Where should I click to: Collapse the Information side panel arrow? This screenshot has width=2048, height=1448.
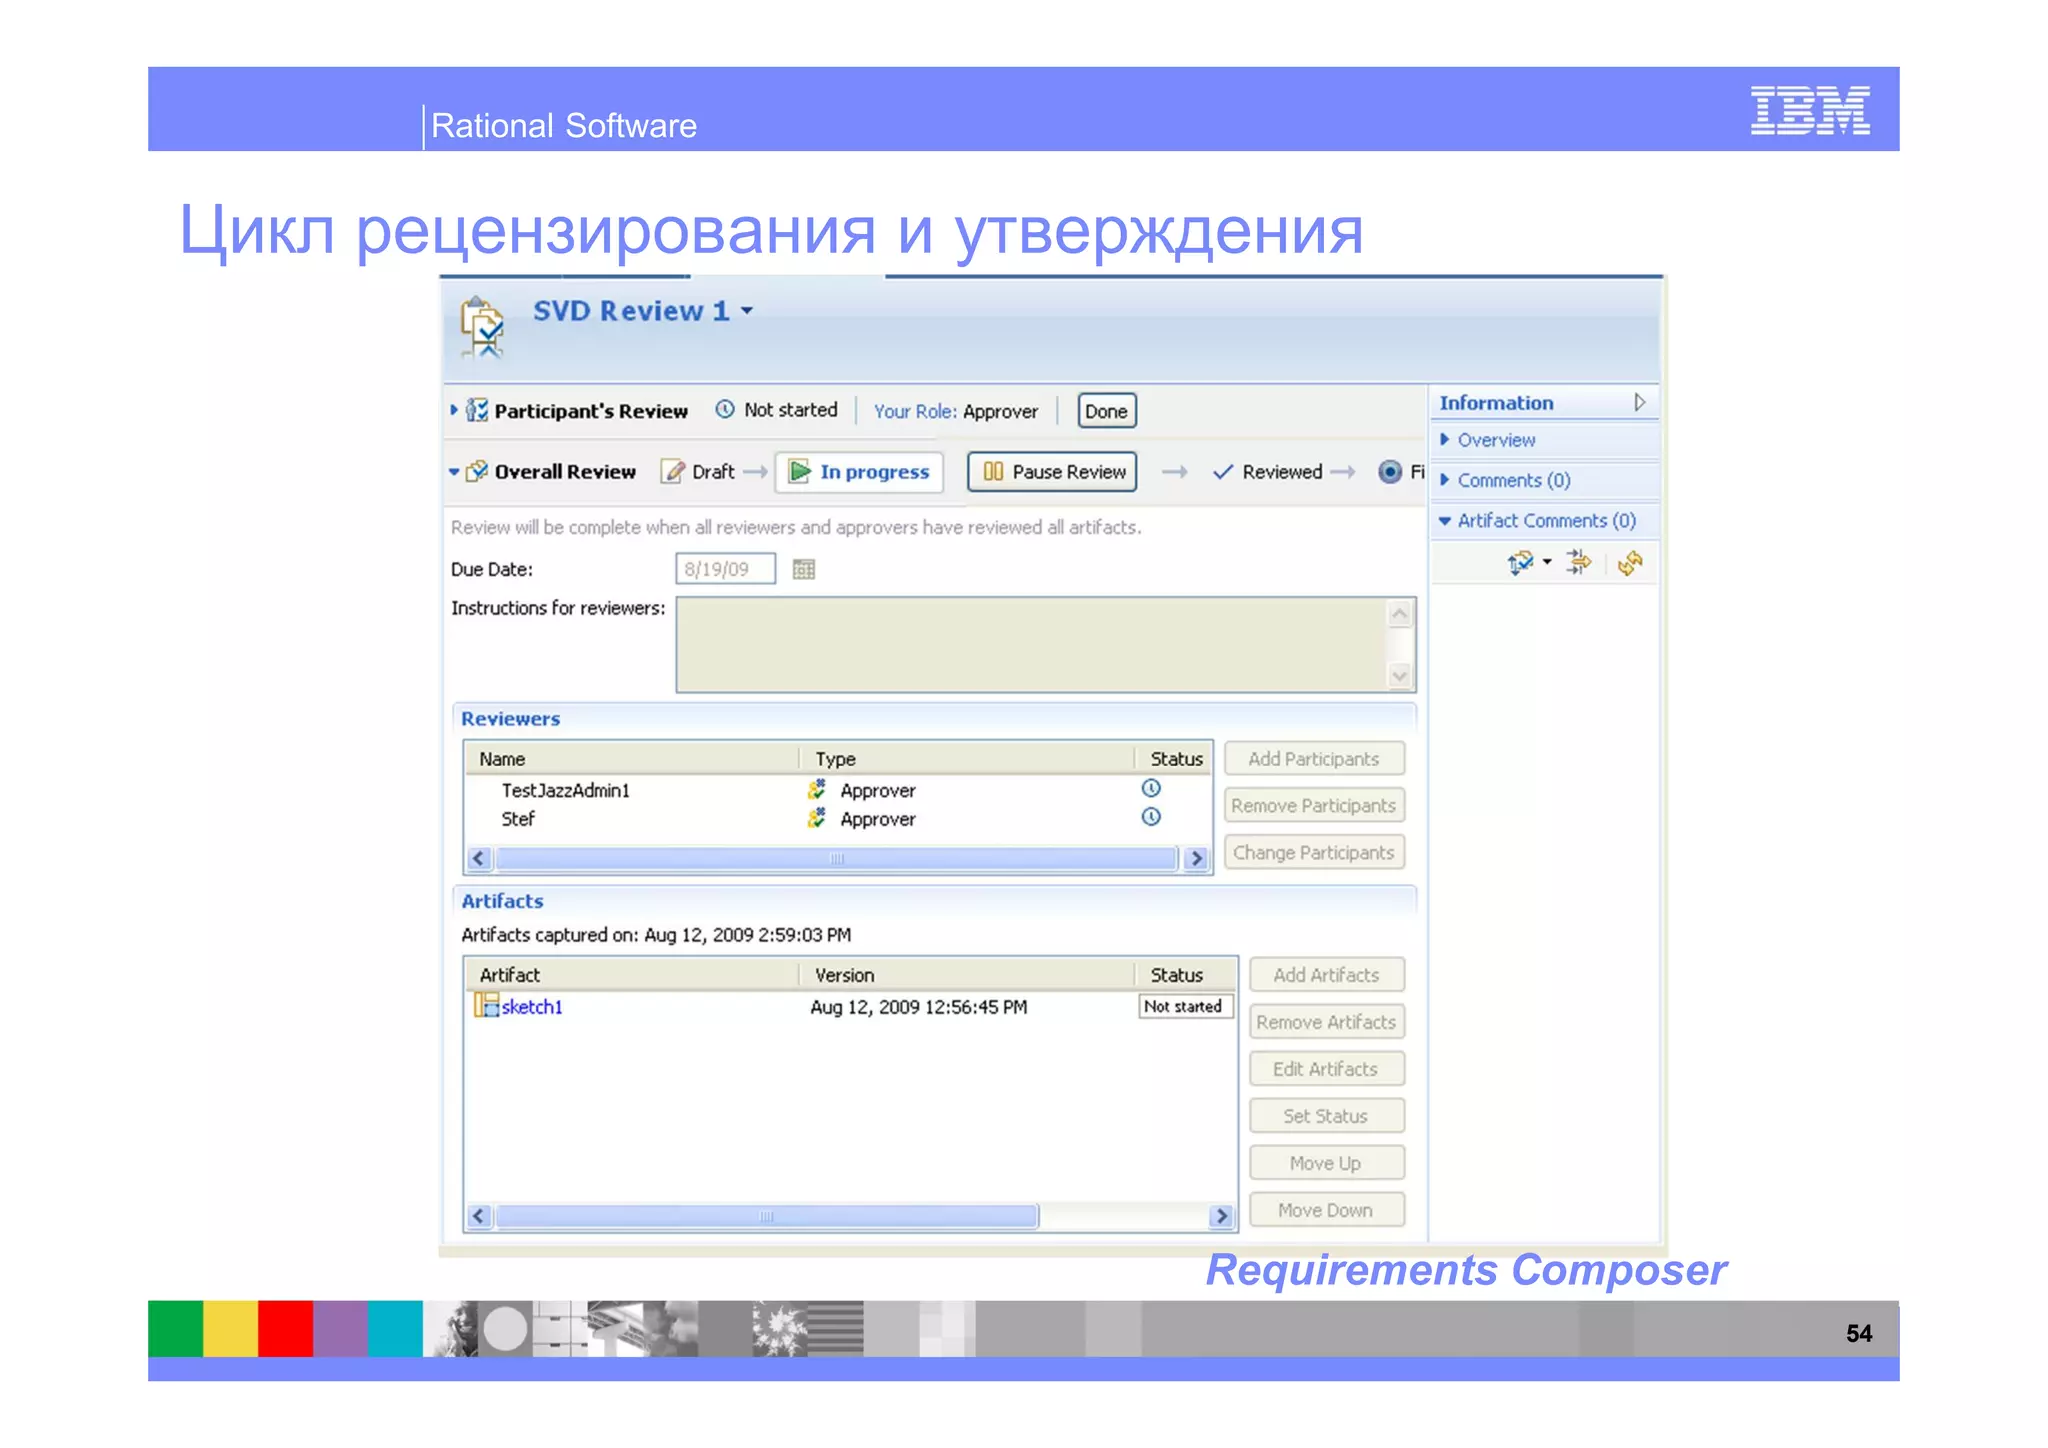(1640, 402)
